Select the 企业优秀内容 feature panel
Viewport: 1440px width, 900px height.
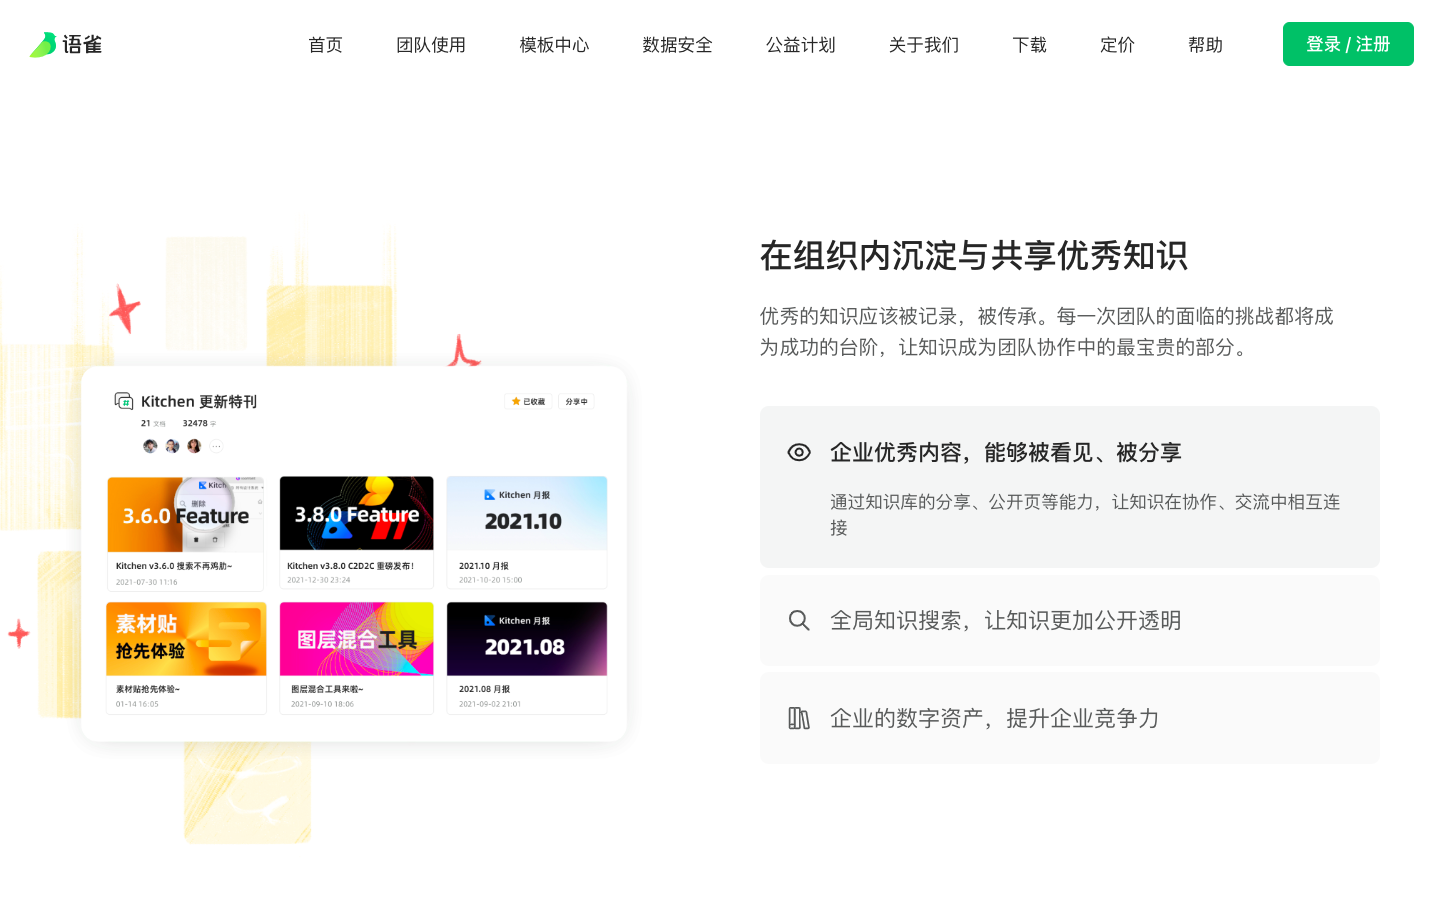1069,486
